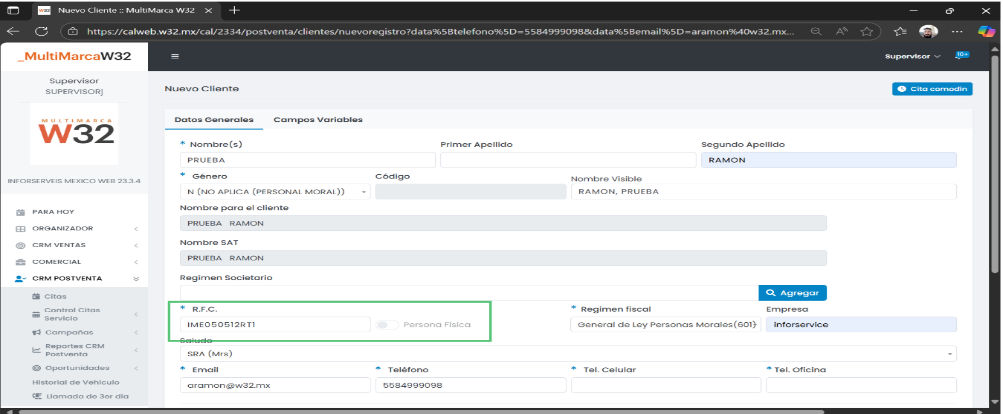Click the browser zoom magnifier icon
This screenshot has height=414, width=1003.
coord(817,31)
